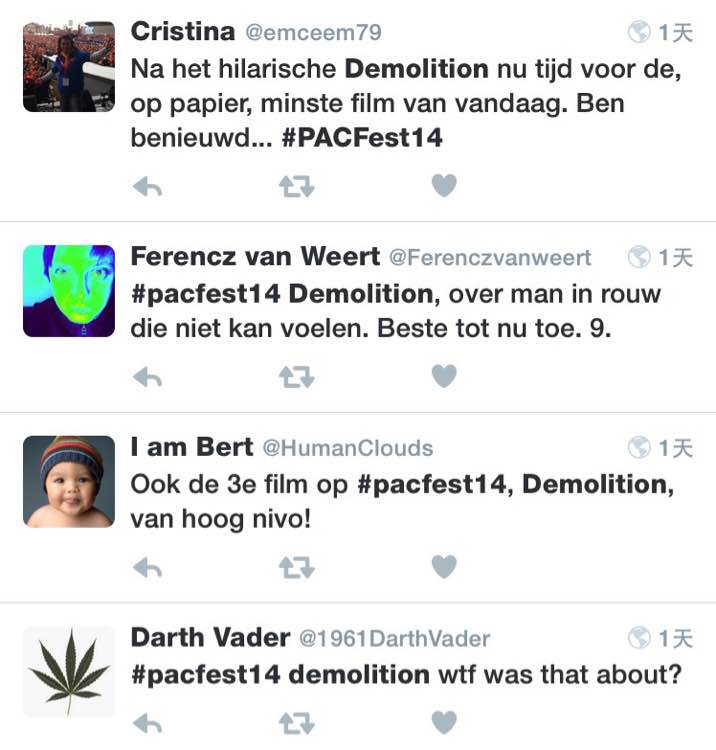Tap the globe icon on Cristina's tweet

(x=639, y=33)
